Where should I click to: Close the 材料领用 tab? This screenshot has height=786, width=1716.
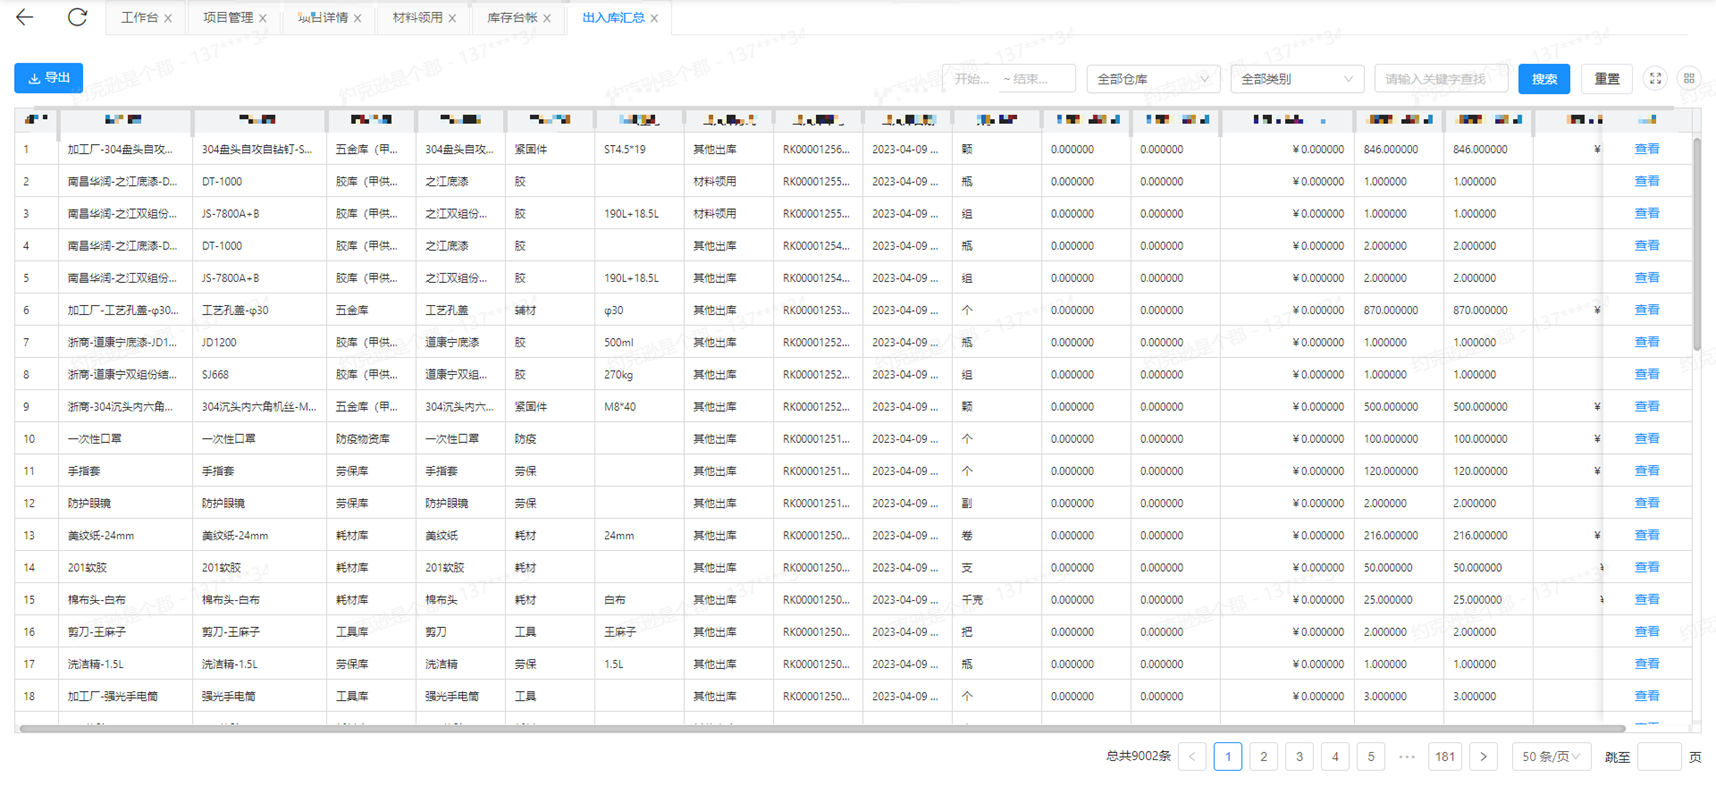(x=452, y=18)
